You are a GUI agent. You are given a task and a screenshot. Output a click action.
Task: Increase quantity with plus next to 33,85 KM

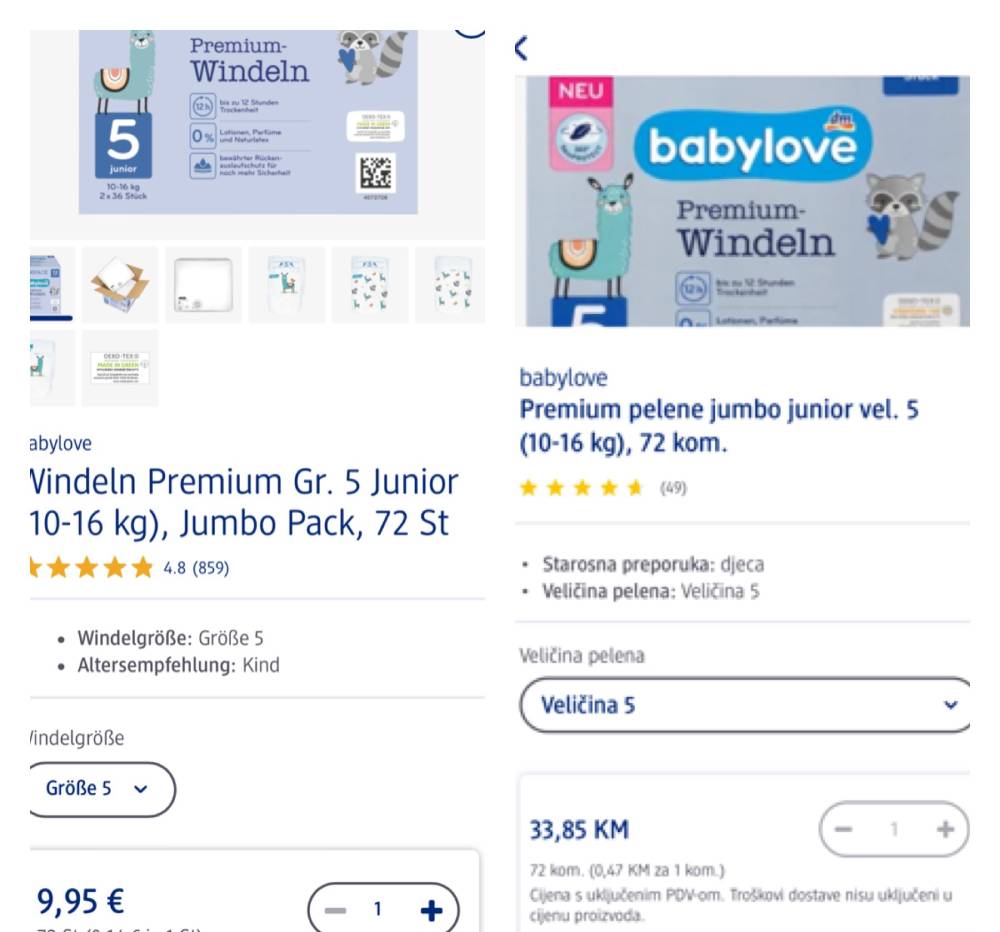click(x=945, y=829)
